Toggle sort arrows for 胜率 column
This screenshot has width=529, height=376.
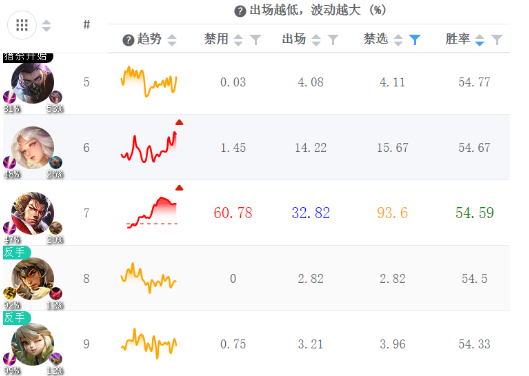(479, 40)
